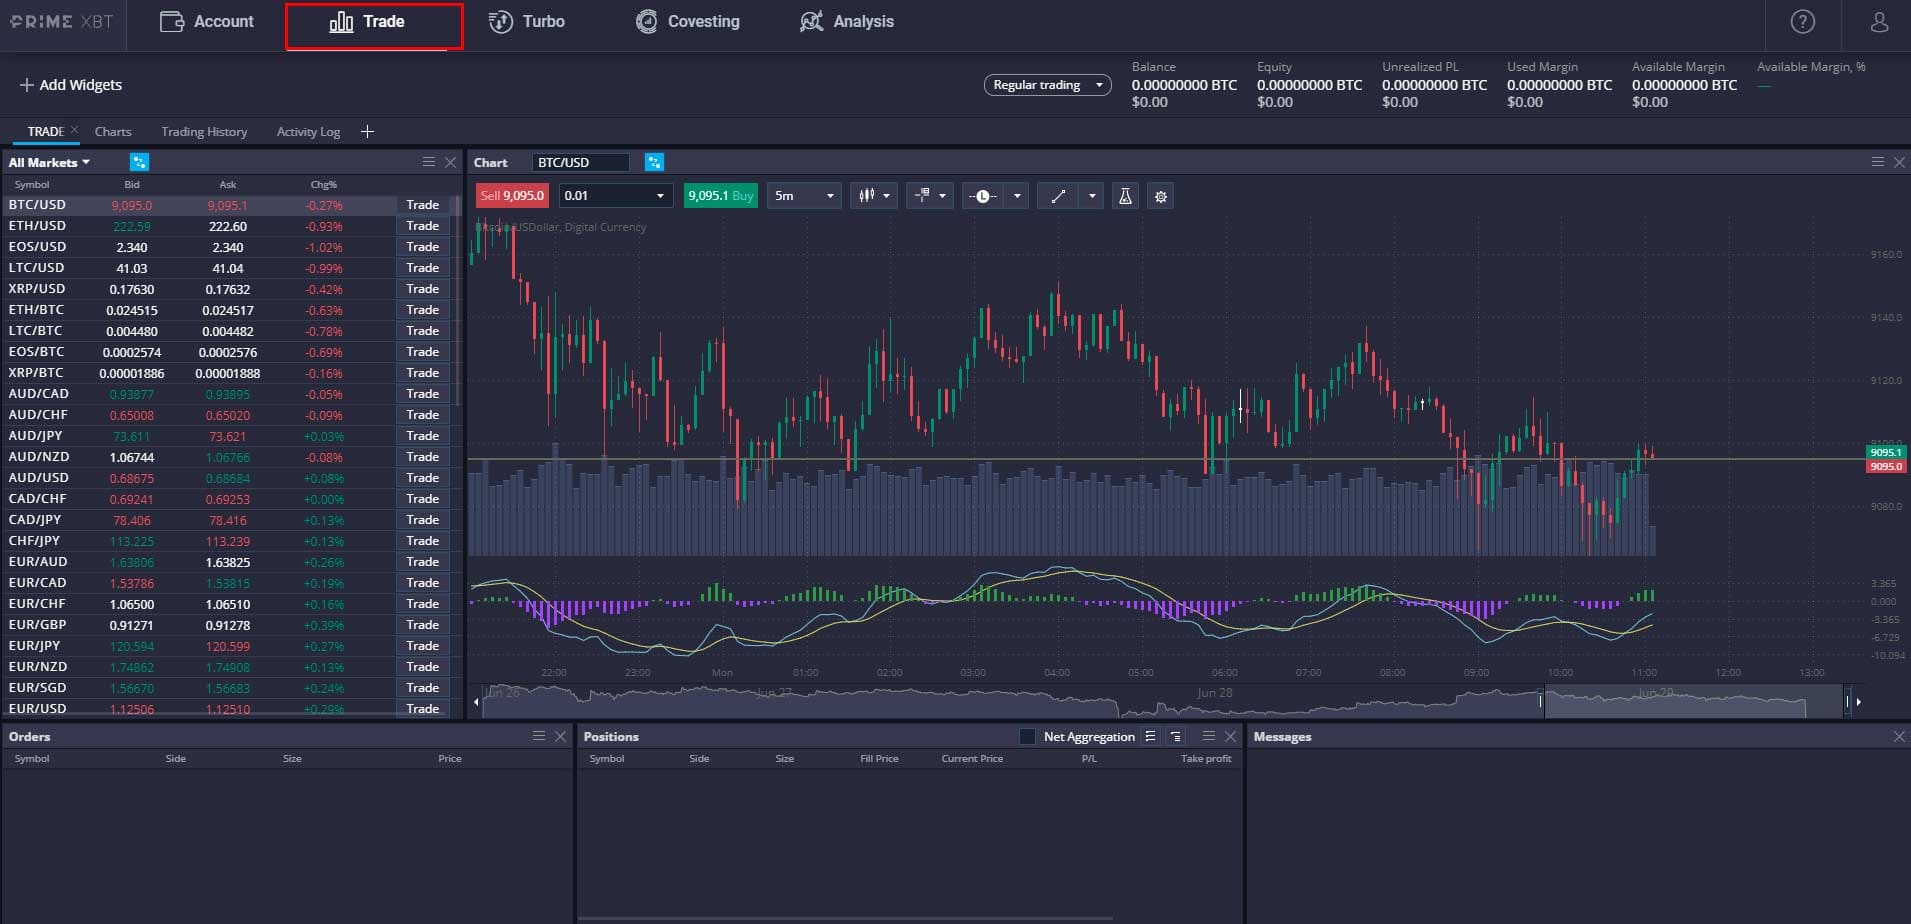
Task: Switch to the Trading History tab
Action: (x=204, y=131)
